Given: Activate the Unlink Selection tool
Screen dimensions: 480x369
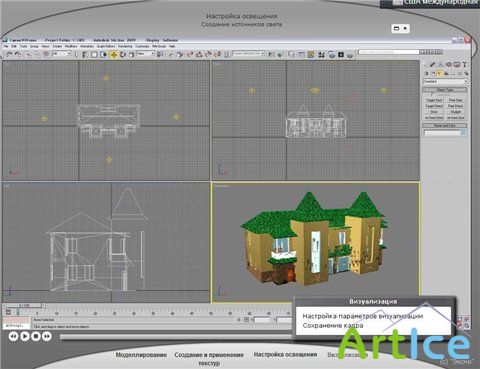Looking at the screenshot, I should tap(37, 54).
